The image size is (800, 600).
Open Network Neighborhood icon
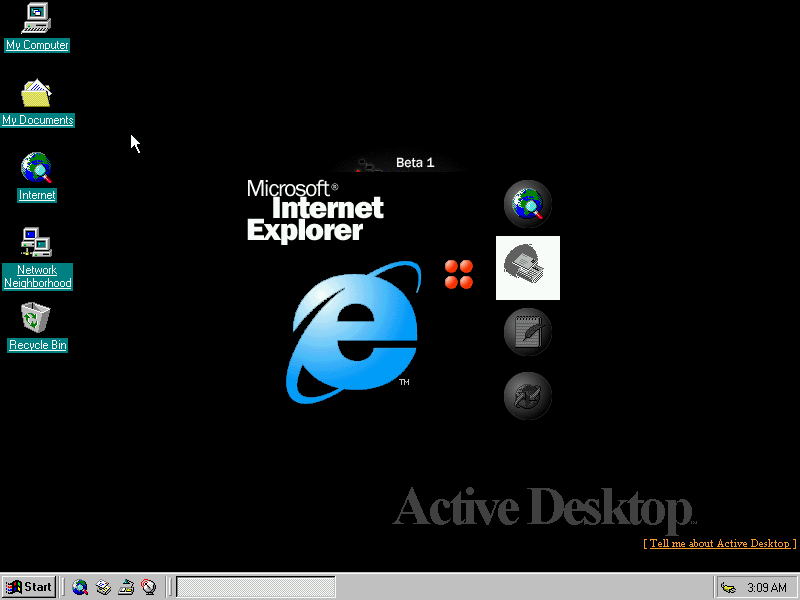click(x=37, y=243)
